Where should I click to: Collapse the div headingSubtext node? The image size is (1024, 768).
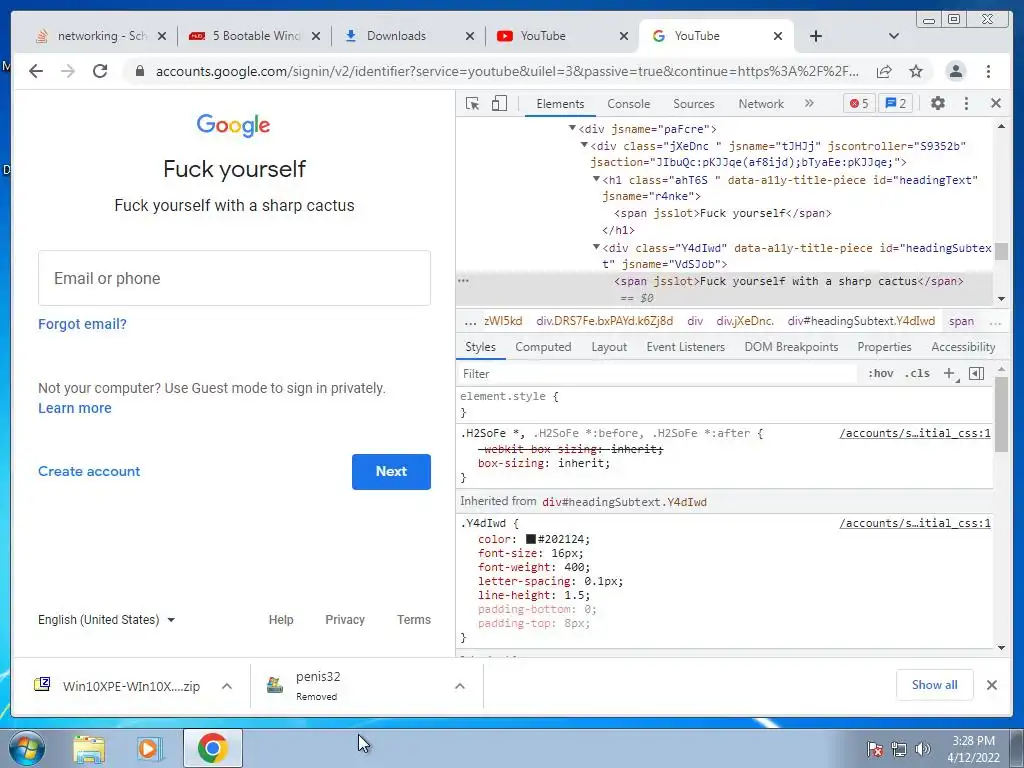coord(596,248)
